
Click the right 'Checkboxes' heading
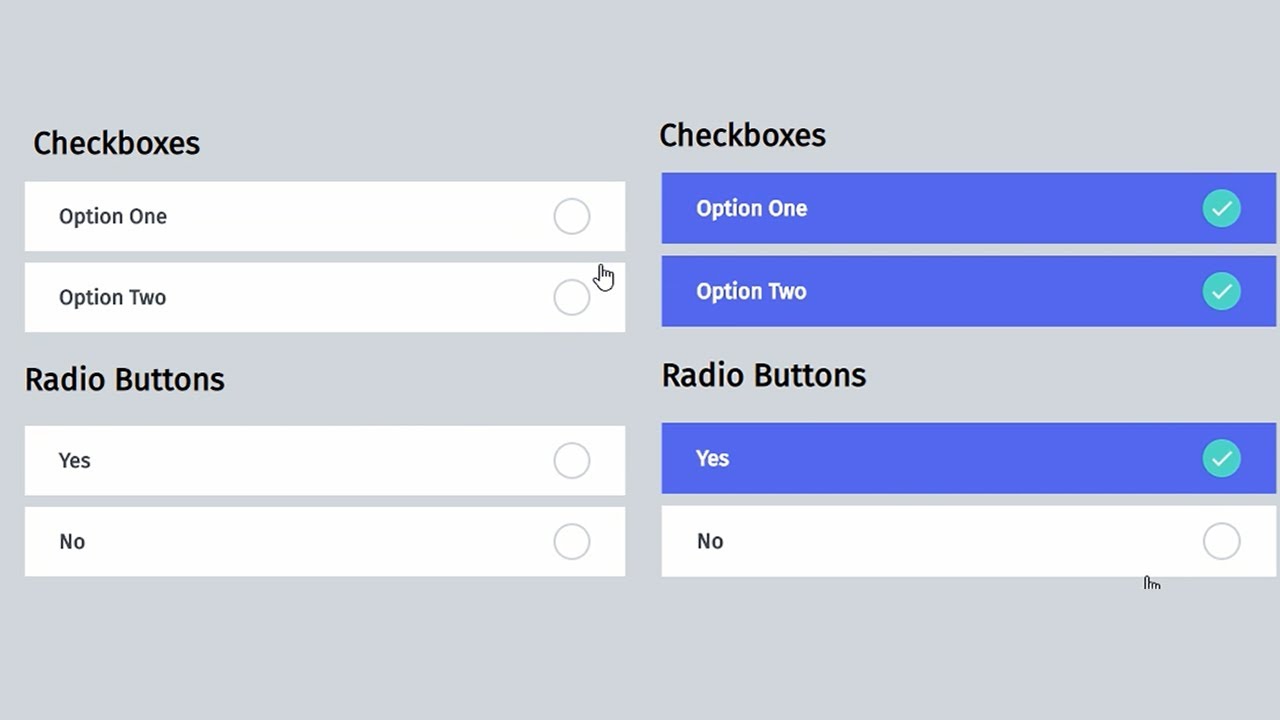(x=743, y=135)
